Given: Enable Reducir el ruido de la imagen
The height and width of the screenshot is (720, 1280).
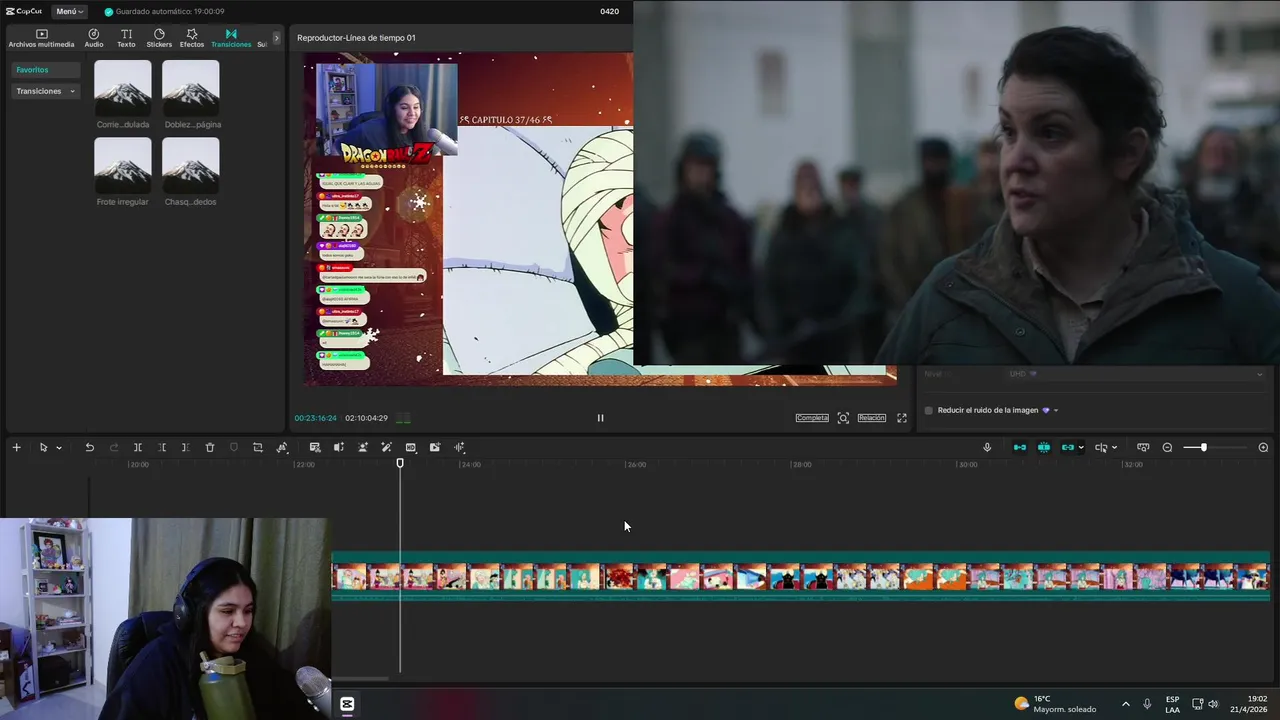Looking at the screenshot, I should coord(928,410).
